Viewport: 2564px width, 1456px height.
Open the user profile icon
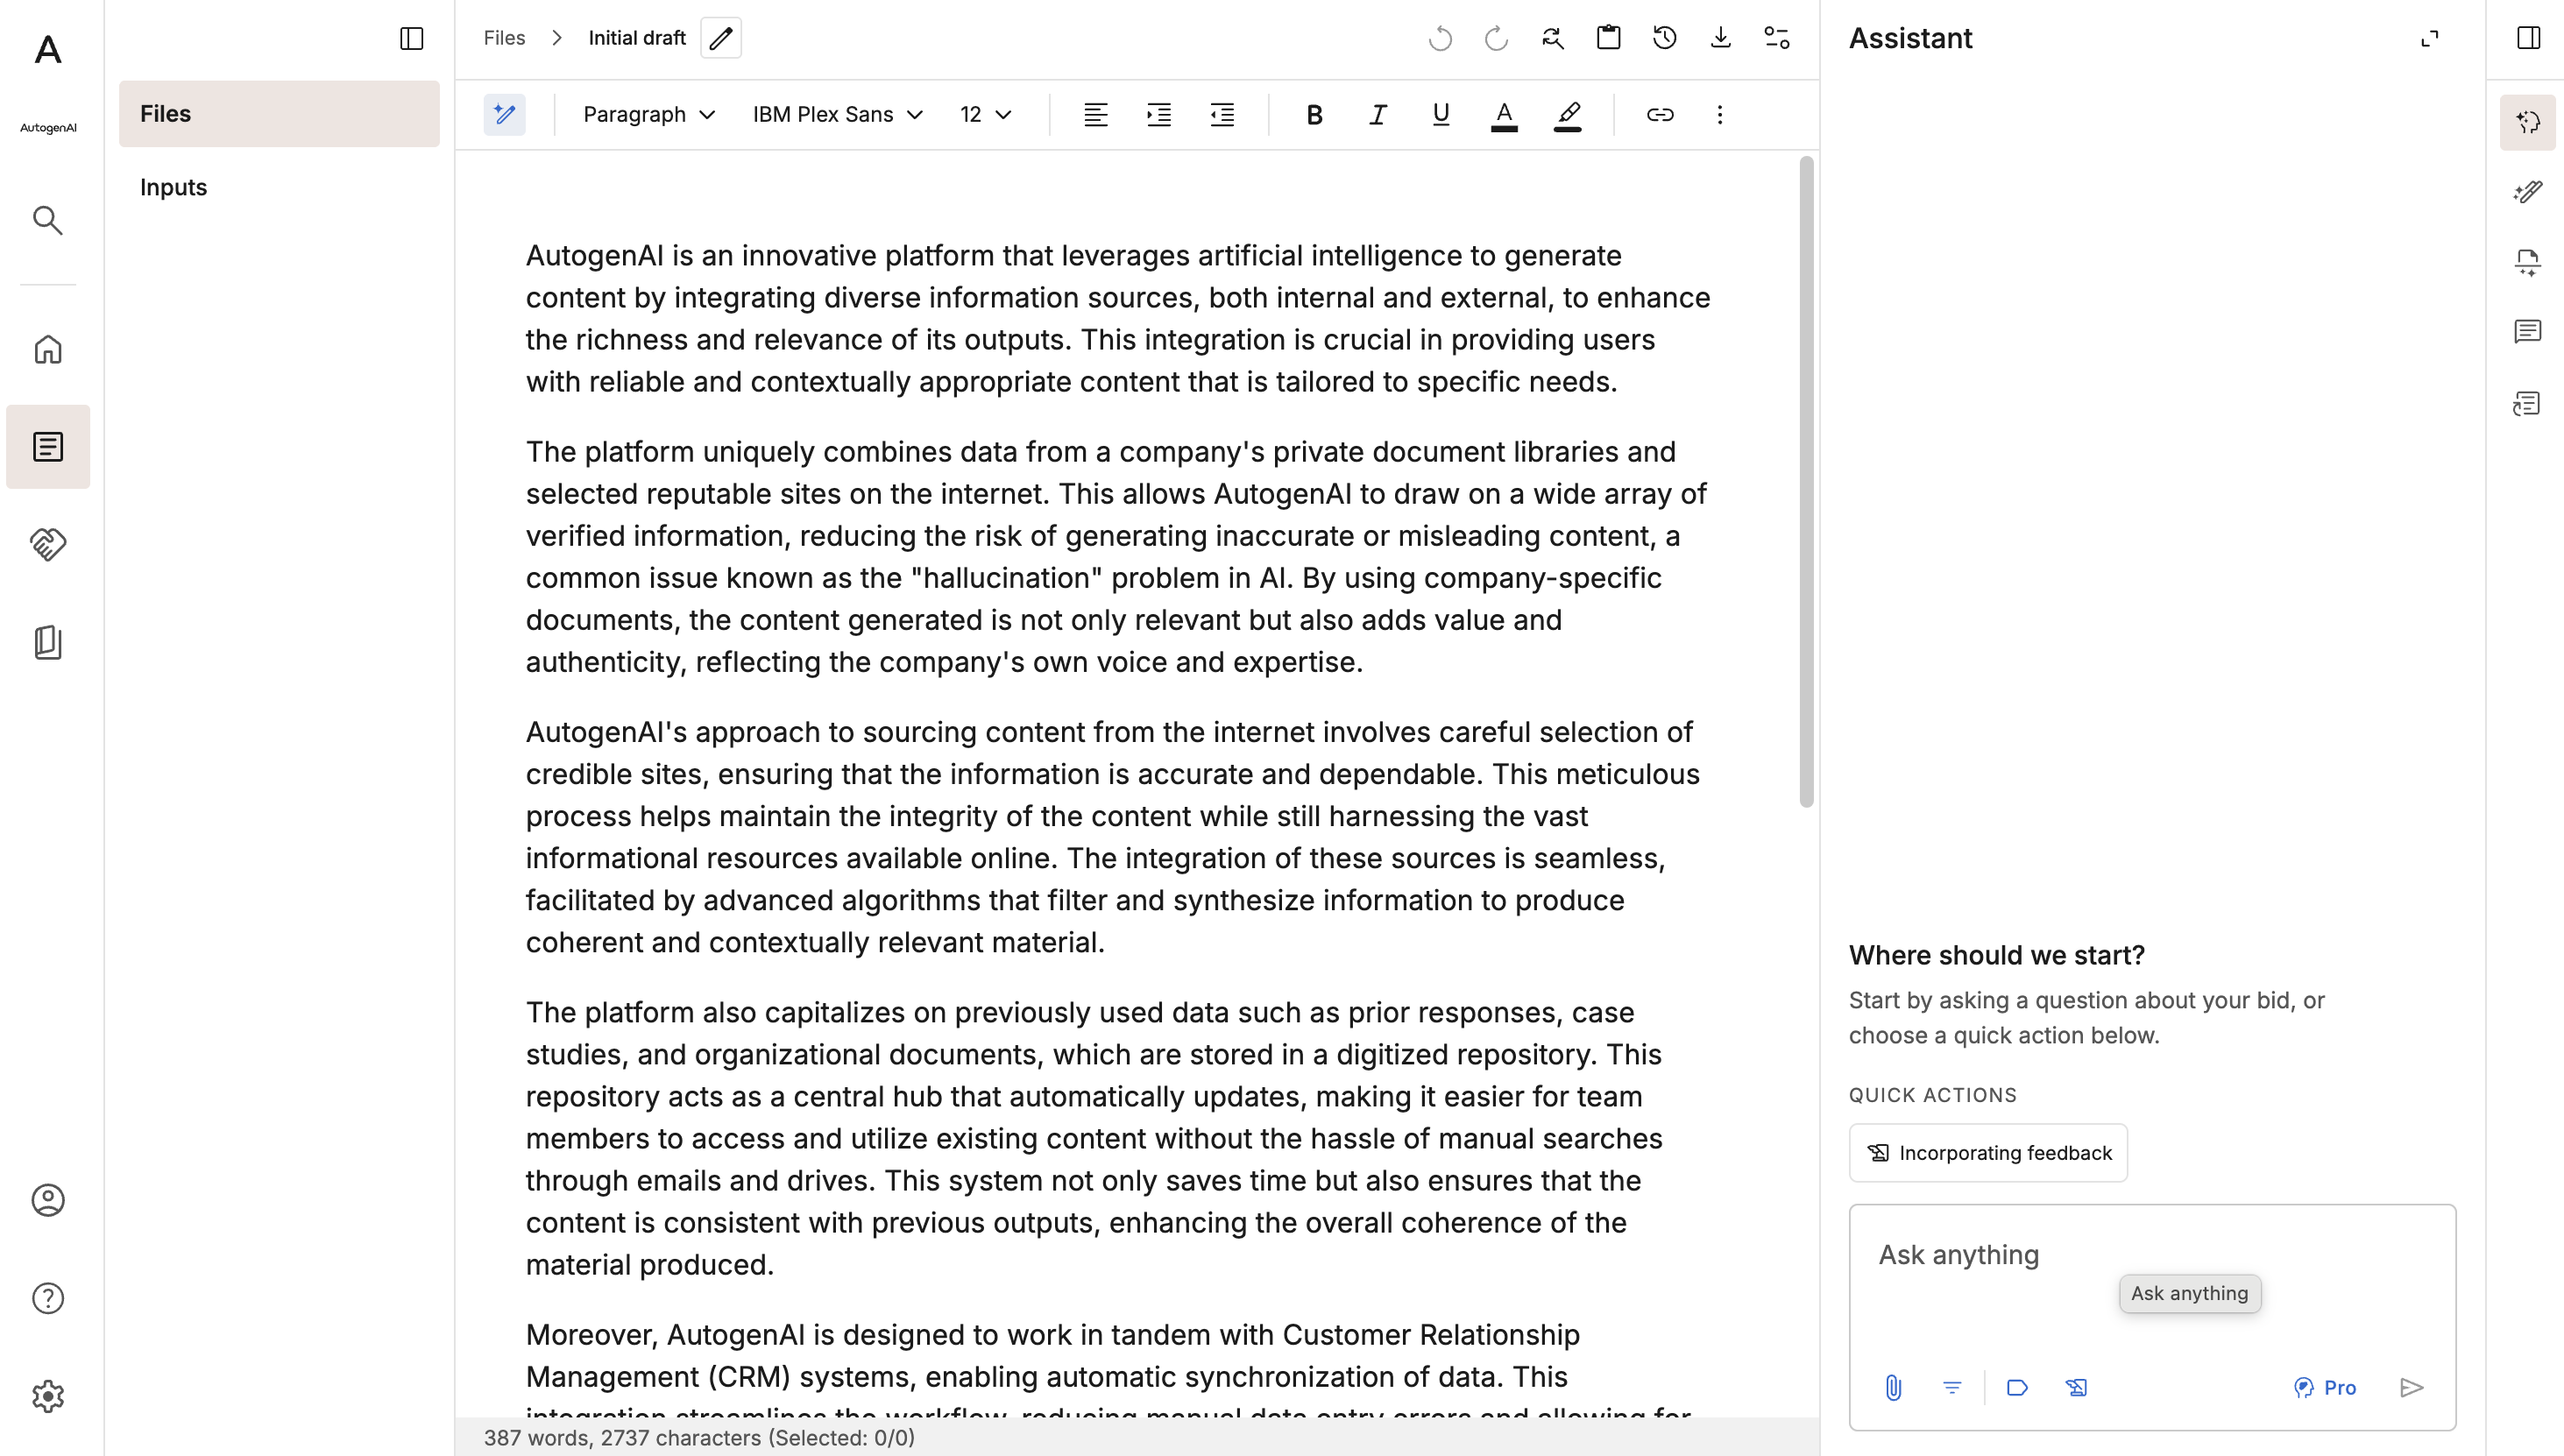coord(48,1200)
